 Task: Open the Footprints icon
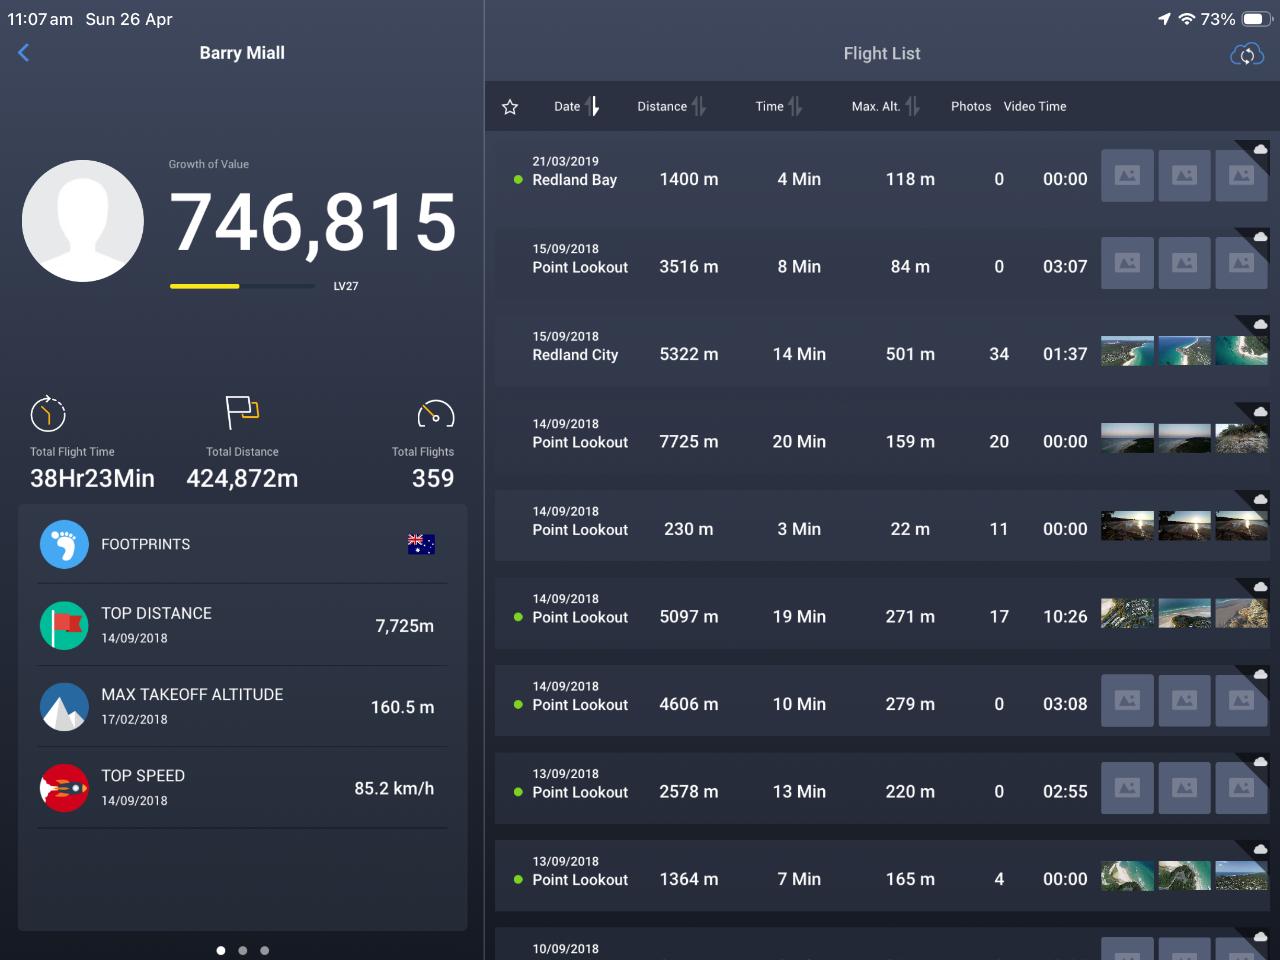pos(64,545)
